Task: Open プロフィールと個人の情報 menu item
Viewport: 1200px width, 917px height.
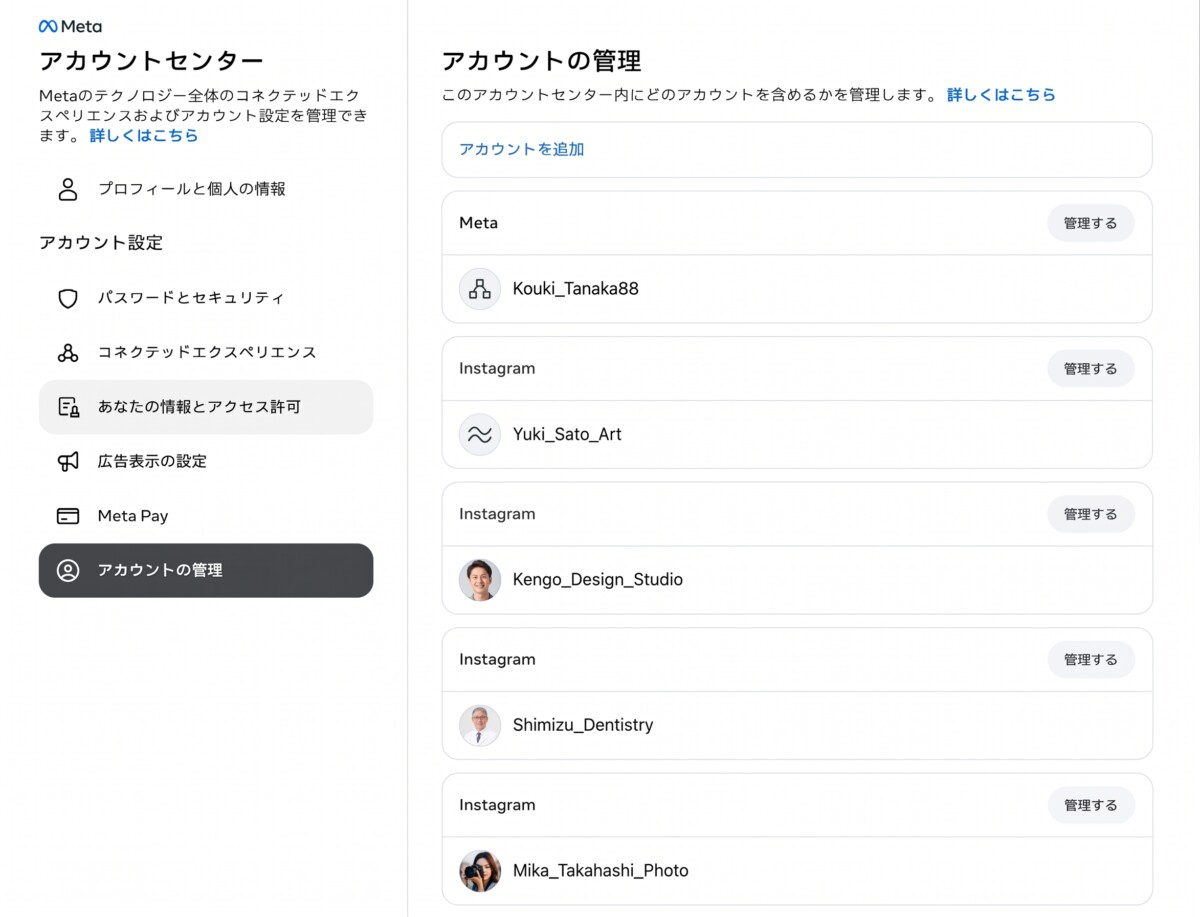Action: 206,189
